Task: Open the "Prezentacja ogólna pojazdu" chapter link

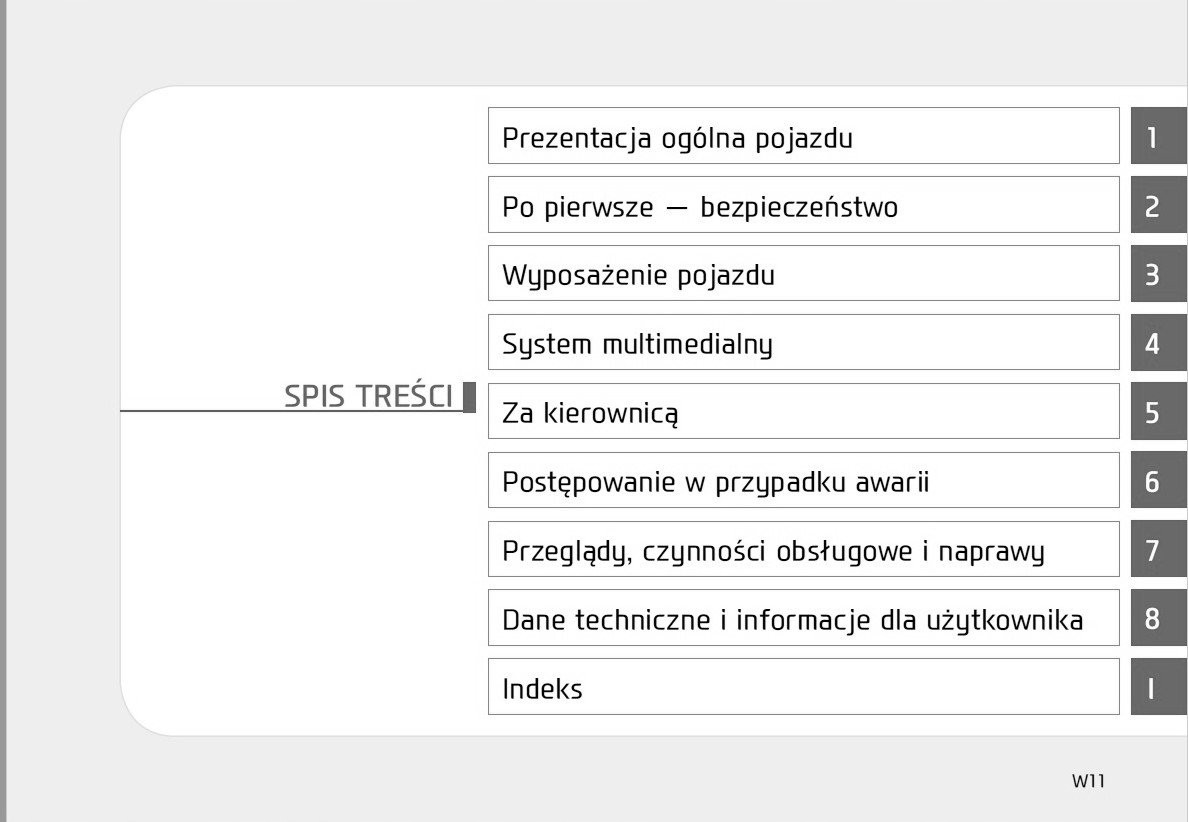Action: pos(803,136)
